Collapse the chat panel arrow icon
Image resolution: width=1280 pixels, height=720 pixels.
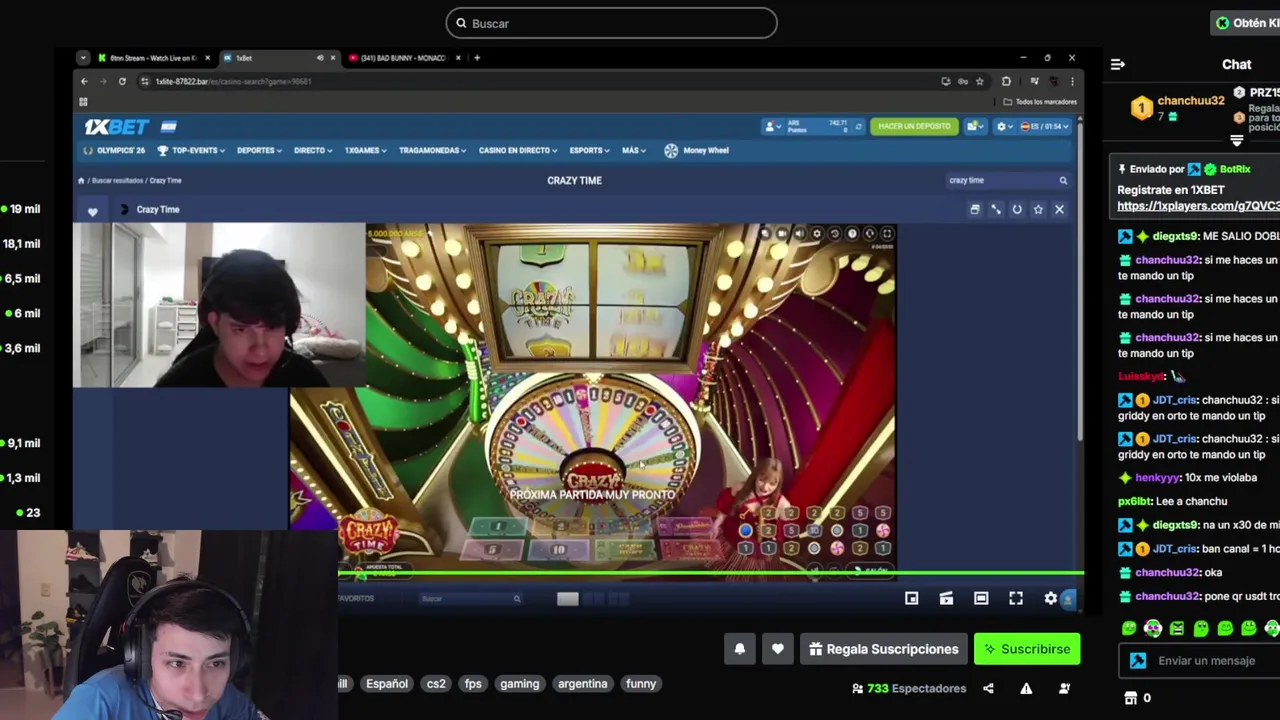coord(1118,64)
